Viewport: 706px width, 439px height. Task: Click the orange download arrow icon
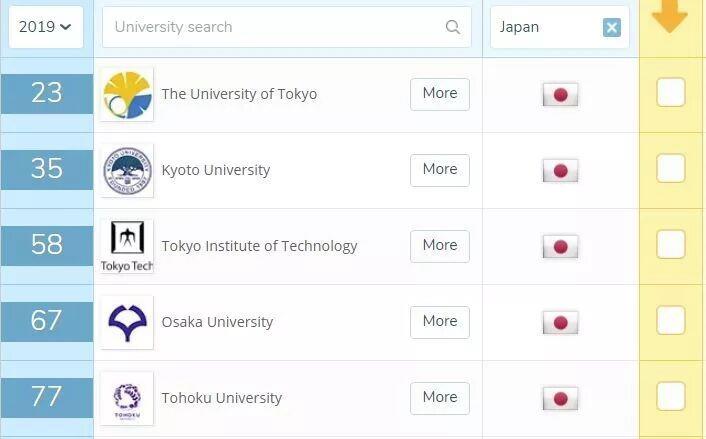[x=670, y=16]
